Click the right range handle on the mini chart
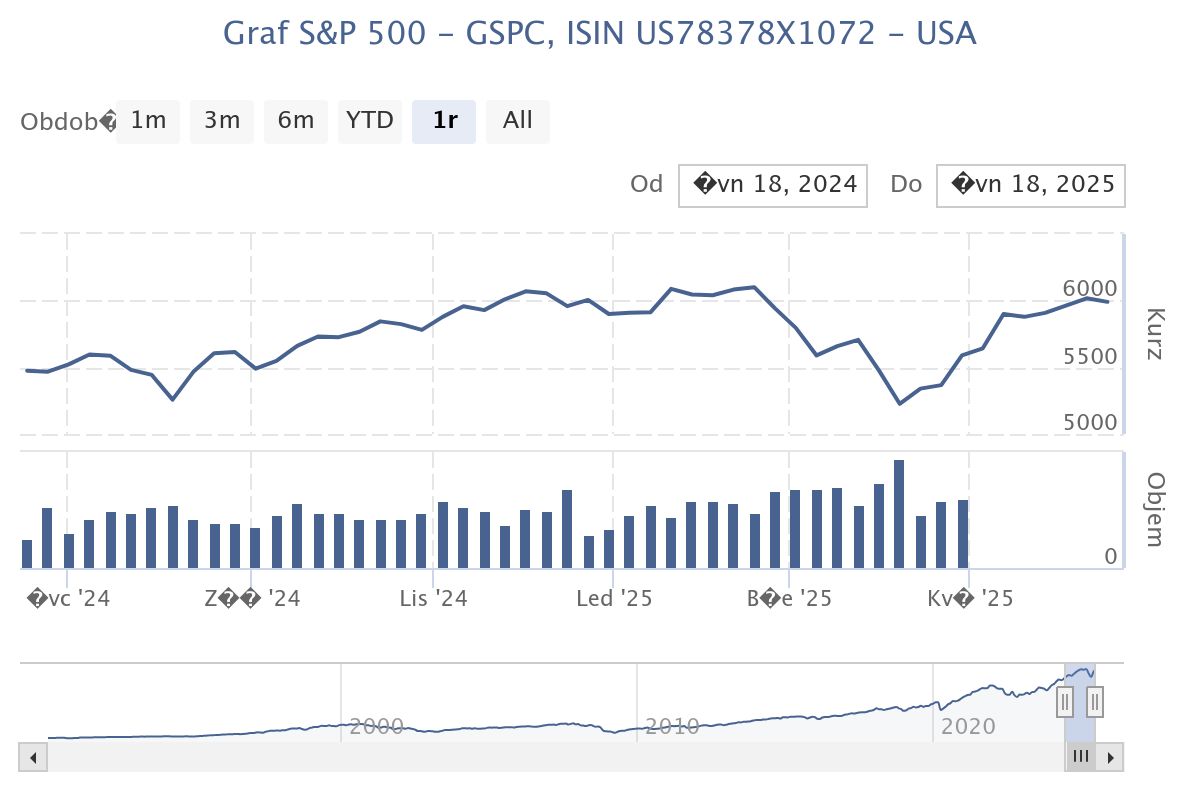The width and height of the screenshot is (1200, 800). pyautogui.click(x=1094, y=703)
